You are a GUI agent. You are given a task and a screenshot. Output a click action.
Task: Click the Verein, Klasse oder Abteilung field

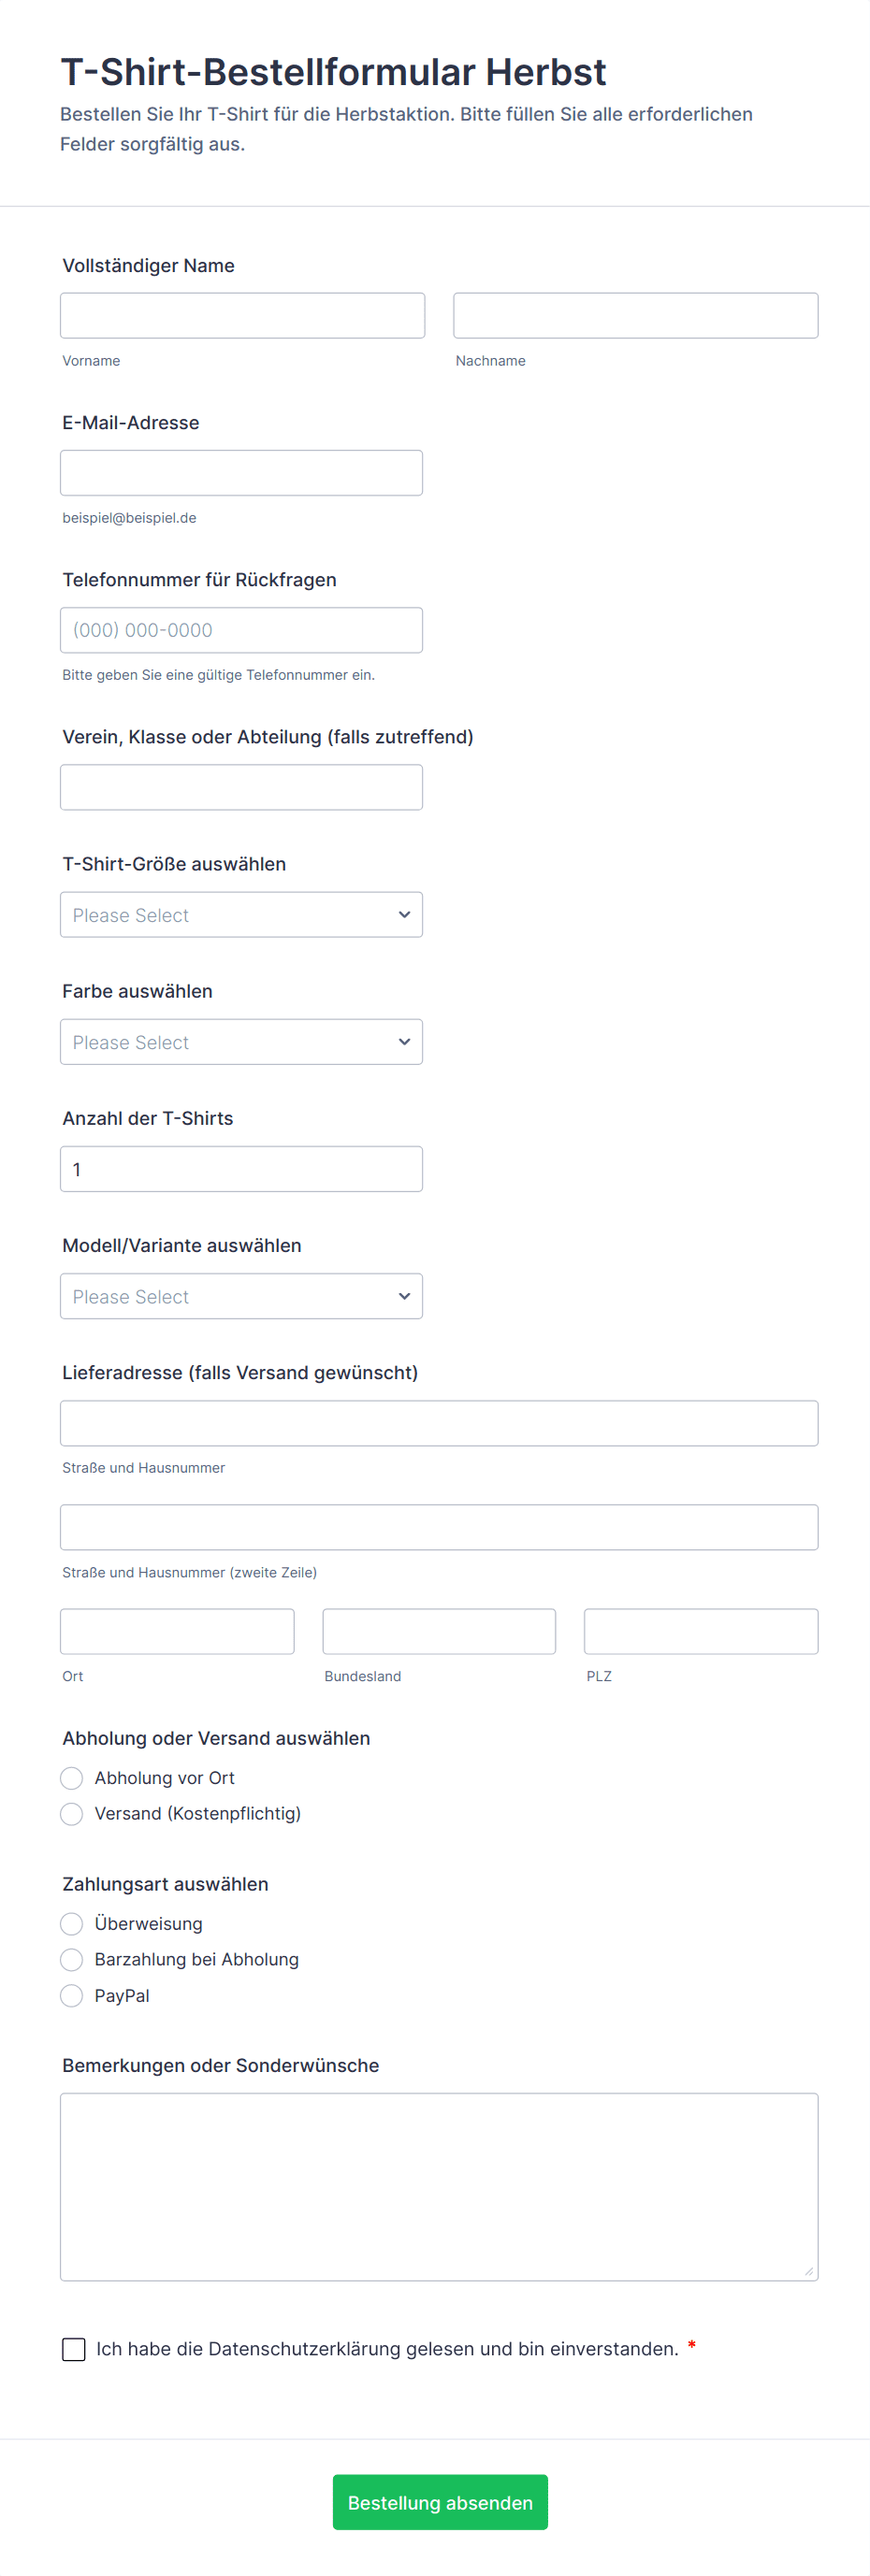[241, 787]
